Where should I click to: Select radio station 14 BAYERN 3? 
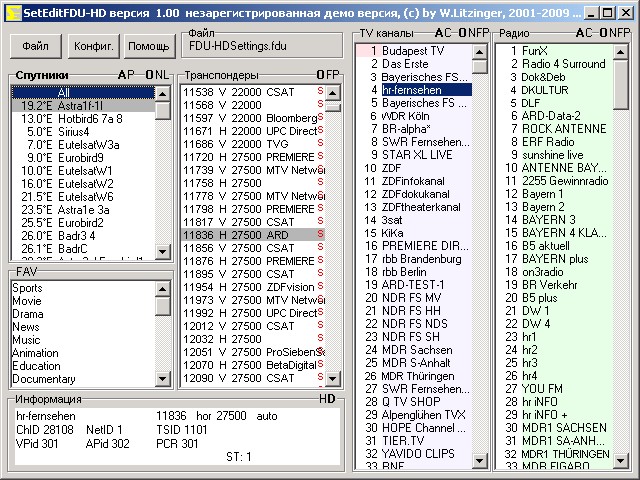[x=555, y=220]
